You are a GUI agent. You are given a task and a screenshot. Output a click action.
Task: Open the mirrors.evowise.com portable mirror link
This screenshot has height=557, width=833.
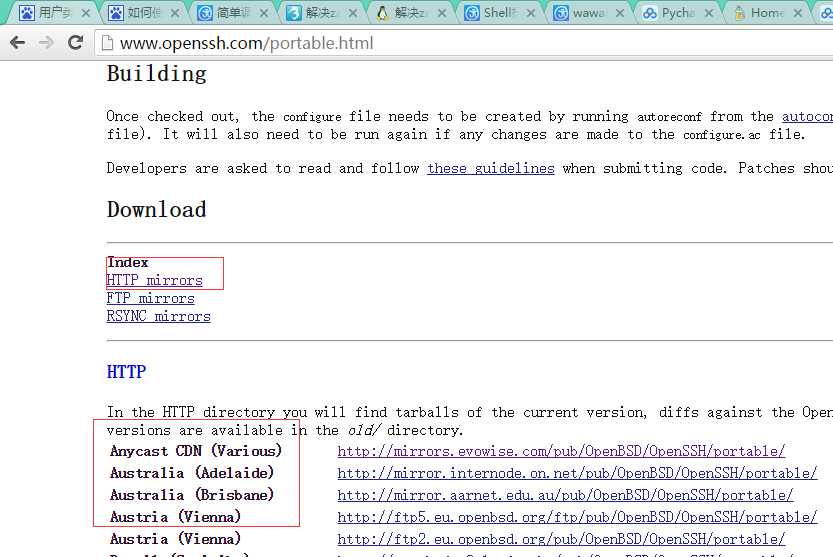(561, 451)
